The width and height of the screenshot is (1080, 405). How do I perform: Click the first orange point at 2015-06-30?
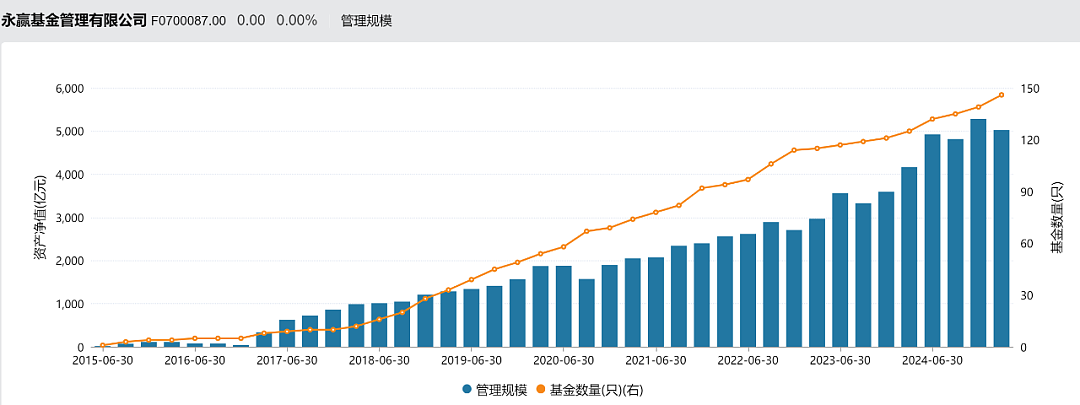tap(103, 345)
